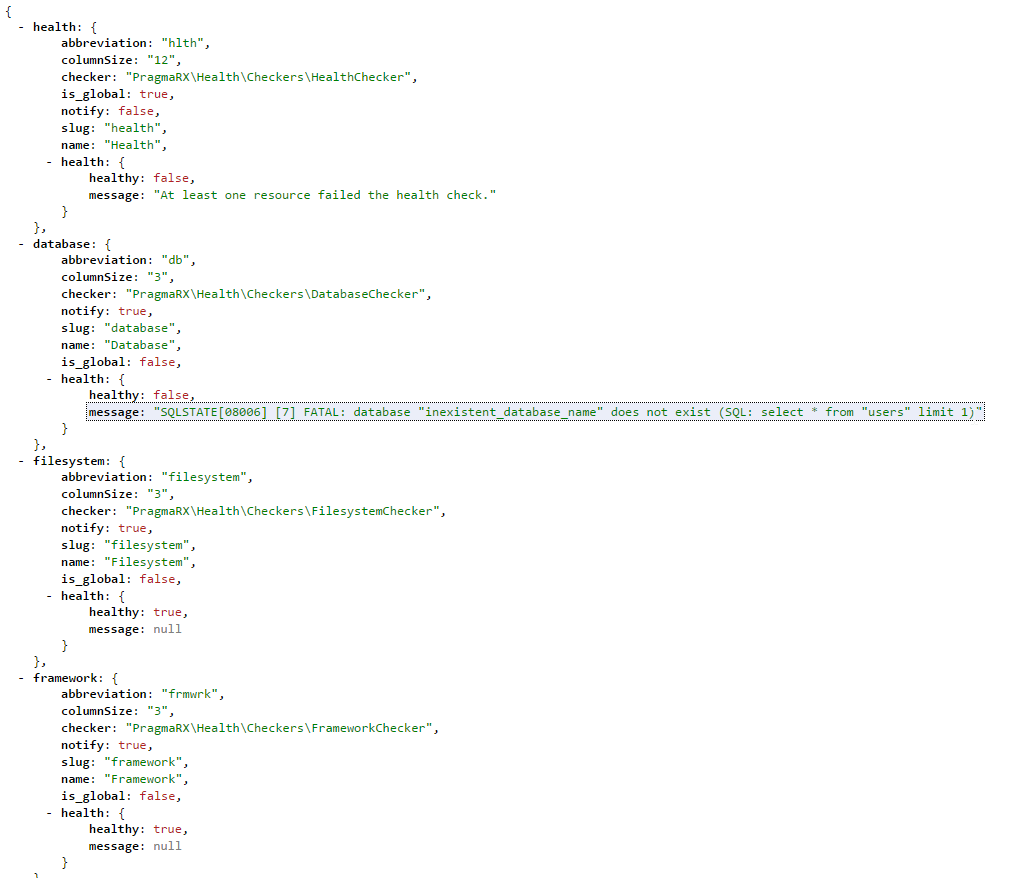
Task: Click the slug "framework" value
Action: pyautogui.click(x=143, y=763)
